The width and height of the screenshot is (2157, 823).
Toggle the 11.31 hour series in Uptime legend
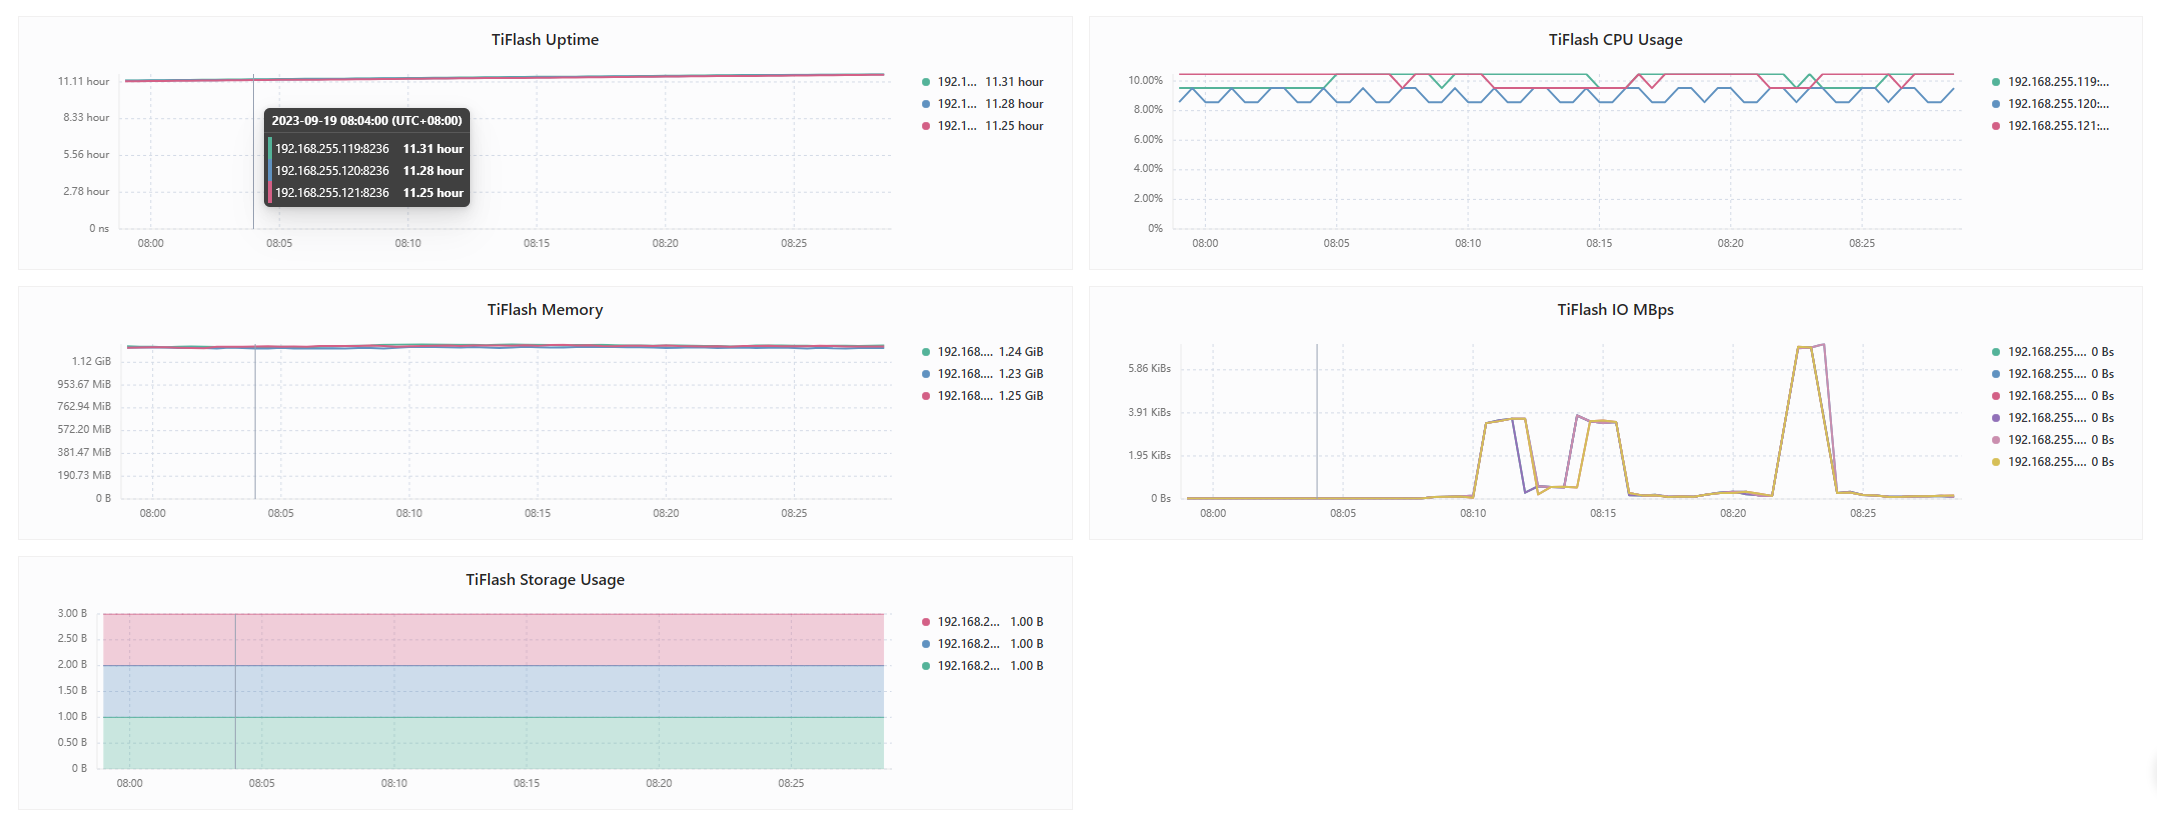pyautogui.click(x=982, y=82)
